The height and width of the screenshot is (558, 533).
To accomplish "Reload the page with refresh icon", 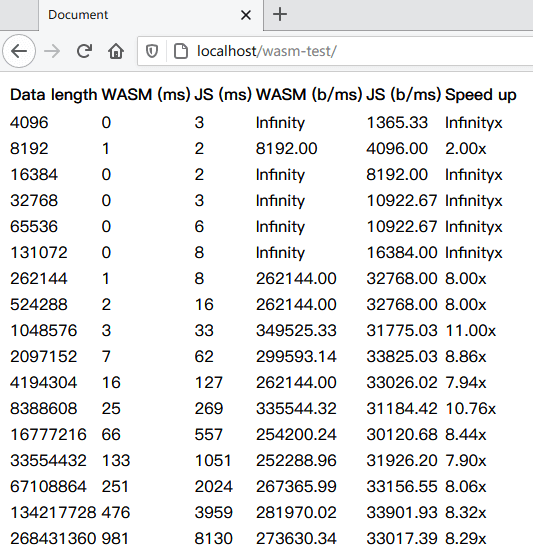I will point(84,51).
